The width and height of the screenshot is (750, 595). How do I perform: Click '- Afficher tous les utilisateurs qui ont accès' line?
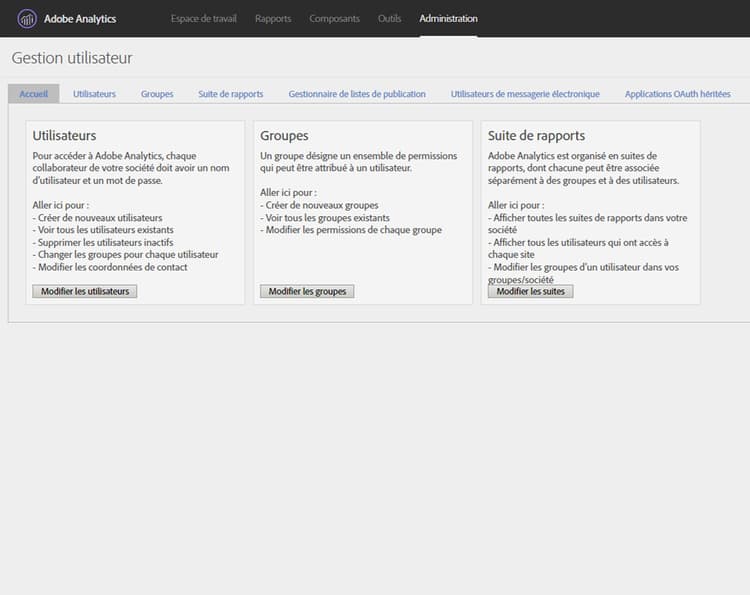(578, 248)
